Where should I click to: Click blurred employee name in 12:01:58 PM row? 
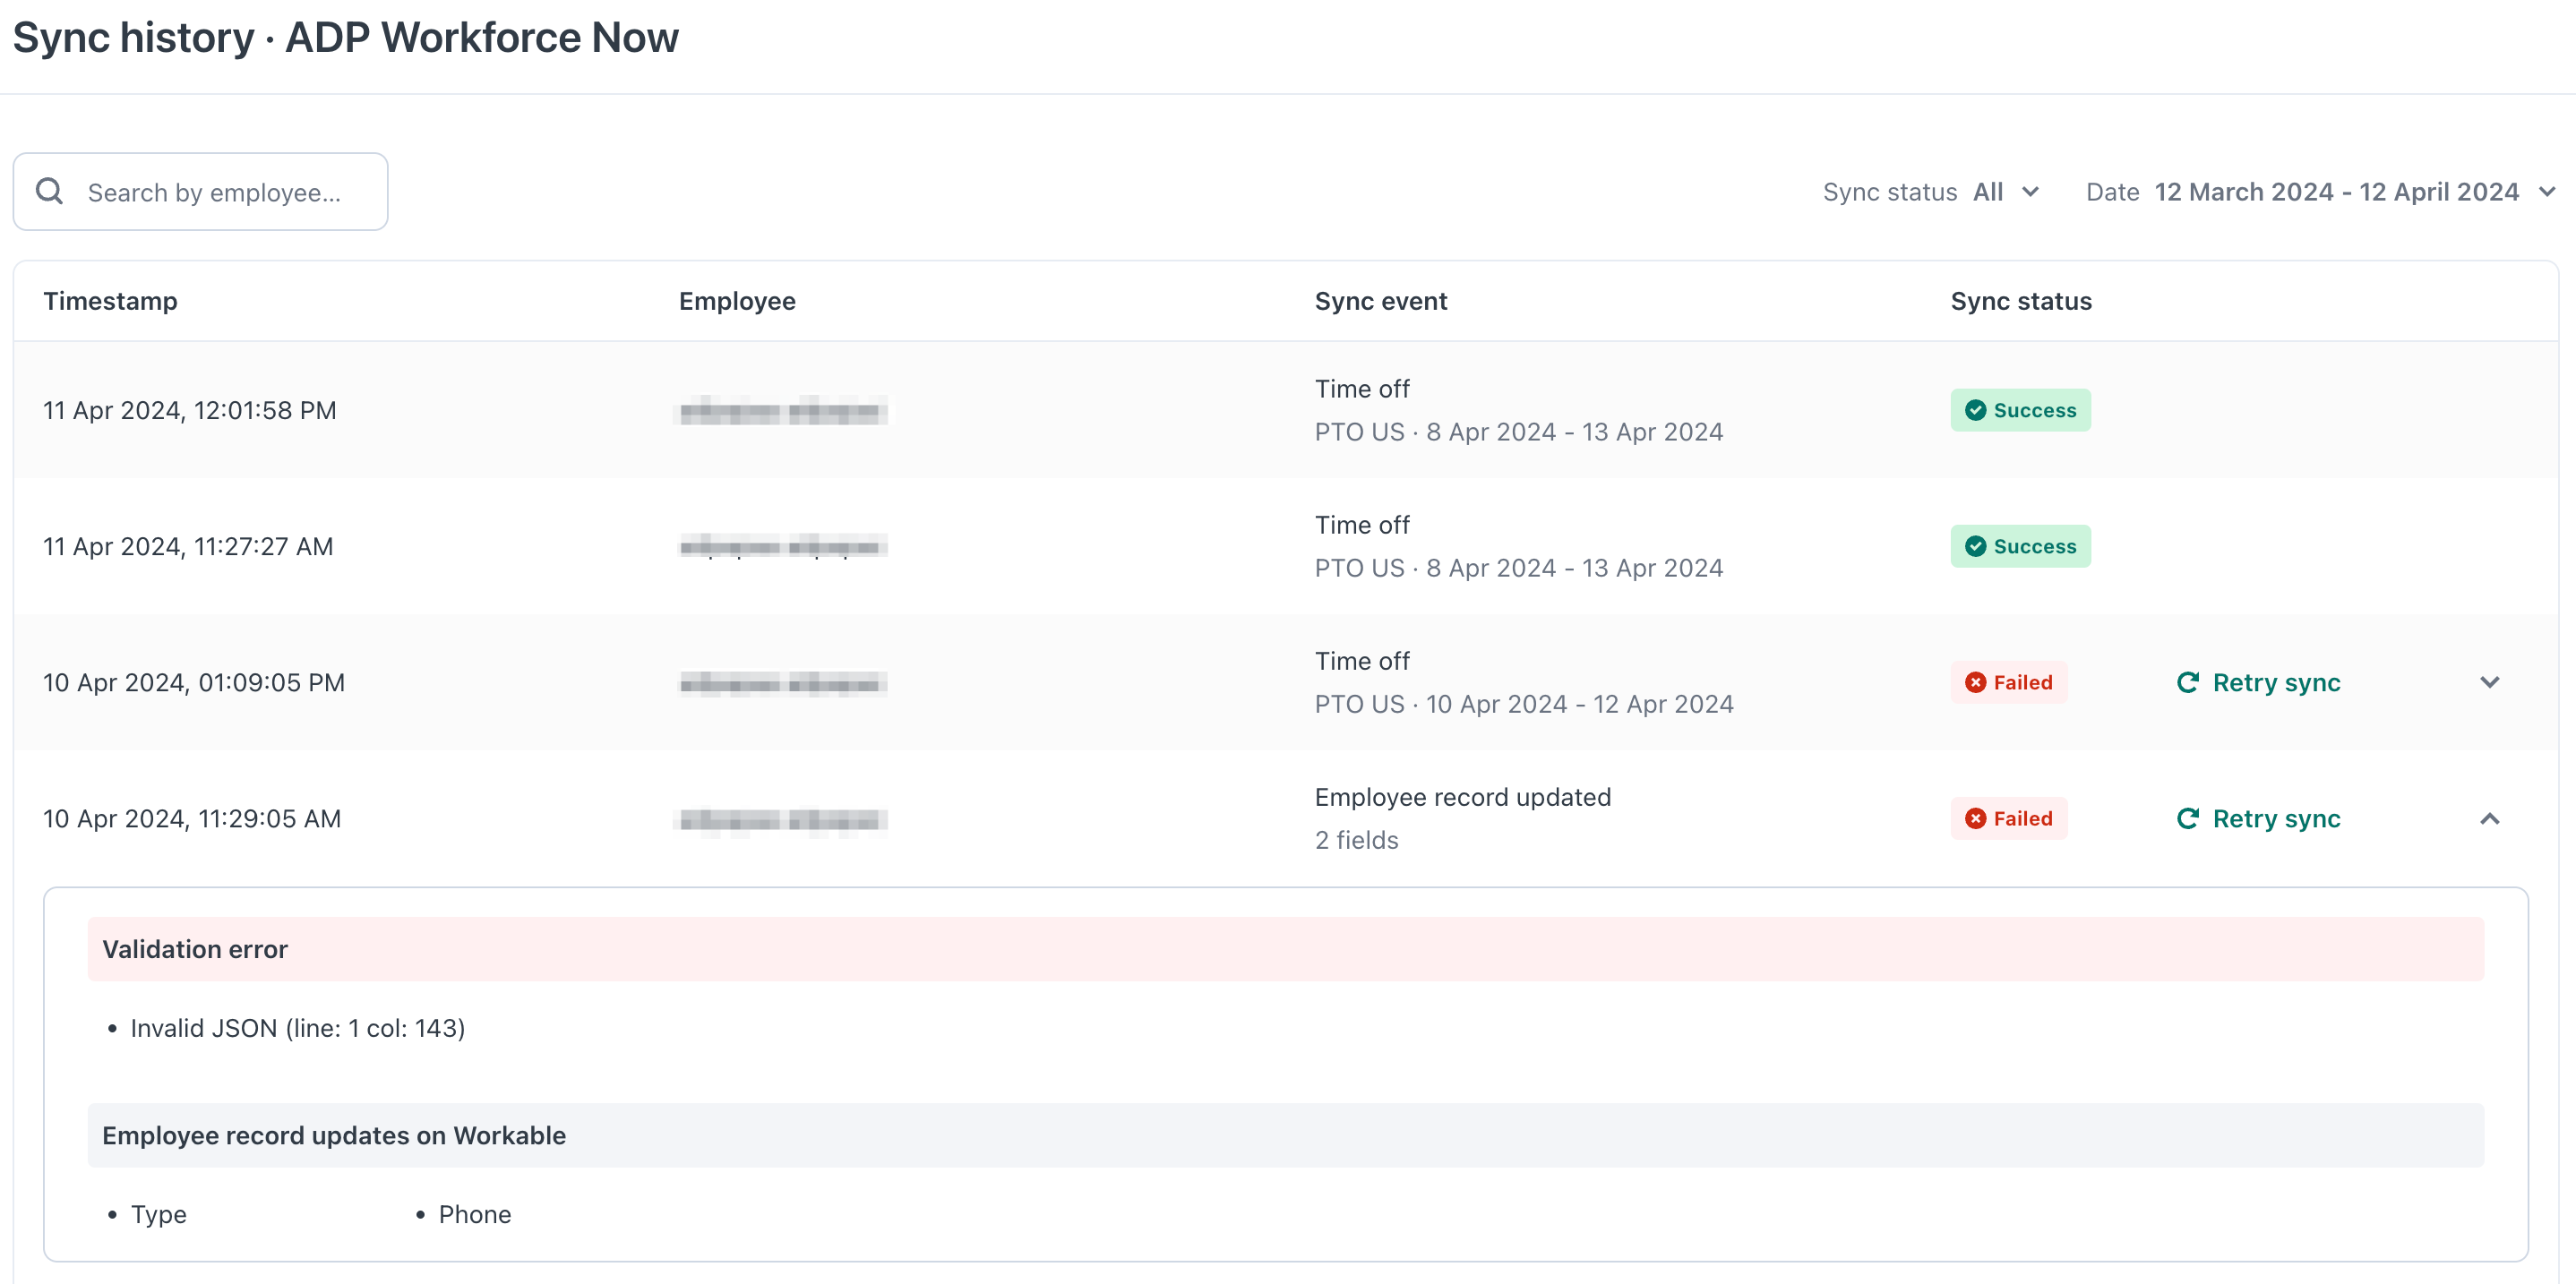[x=783, y=411]
